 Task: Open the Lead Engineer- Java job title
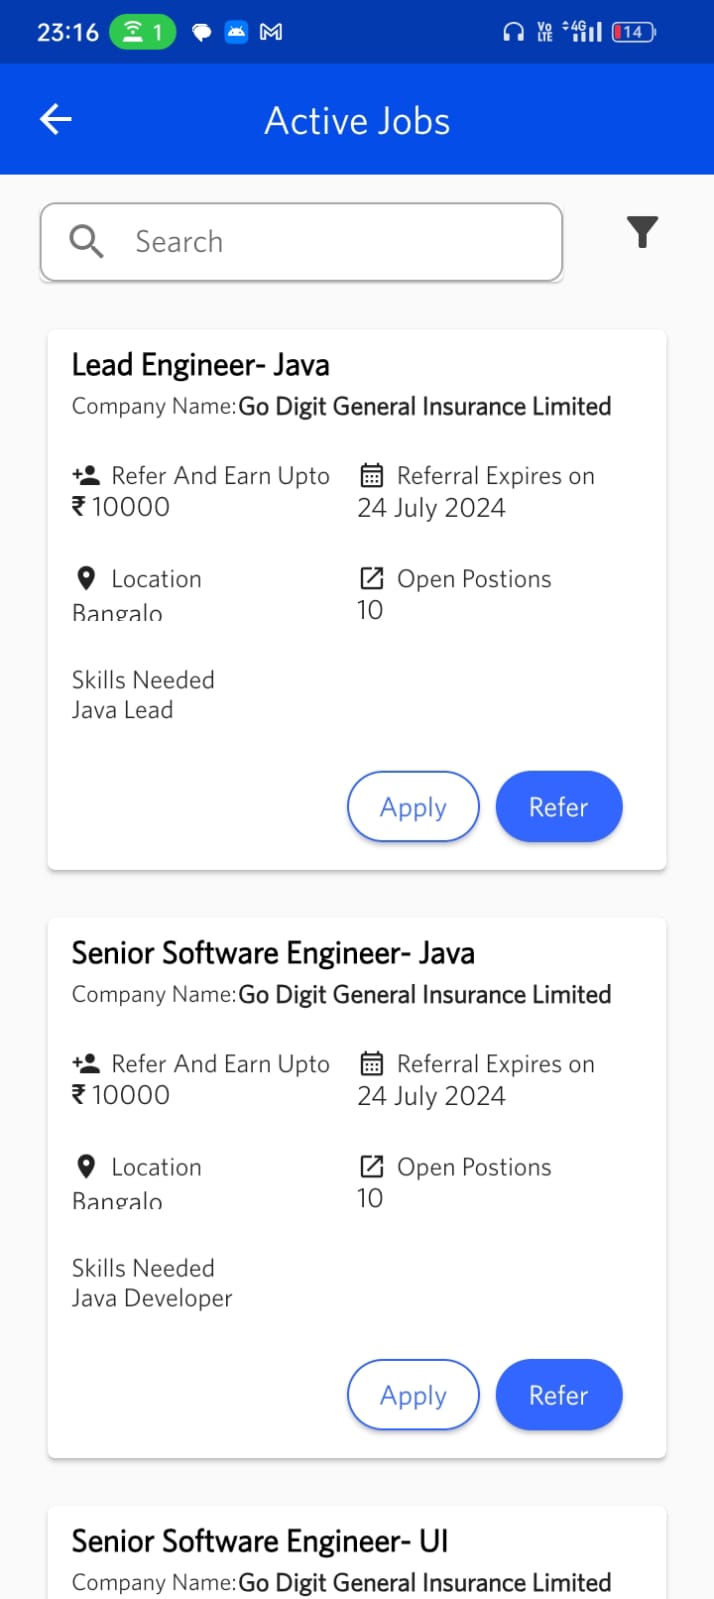(x=200, y=365)
